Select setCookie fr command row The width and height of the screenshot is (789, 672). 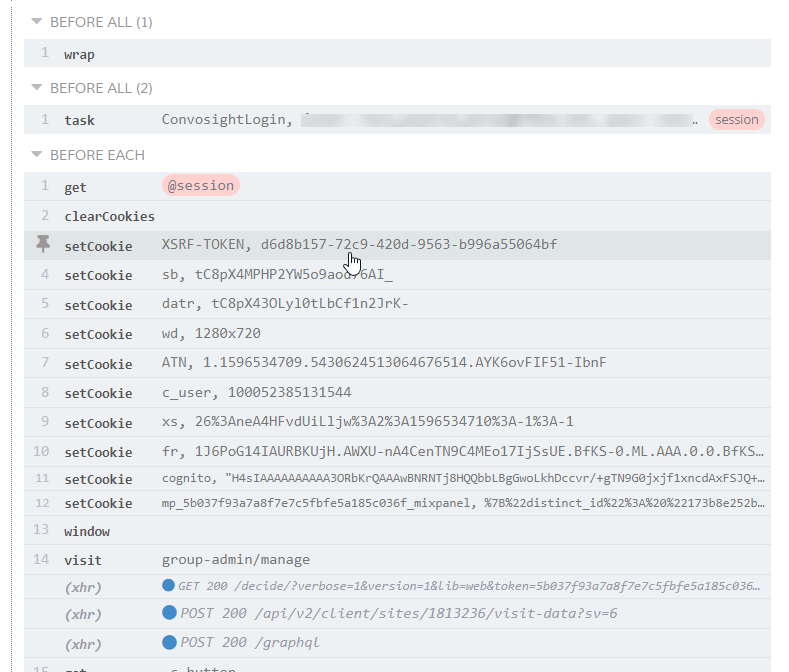pos(397,452)
